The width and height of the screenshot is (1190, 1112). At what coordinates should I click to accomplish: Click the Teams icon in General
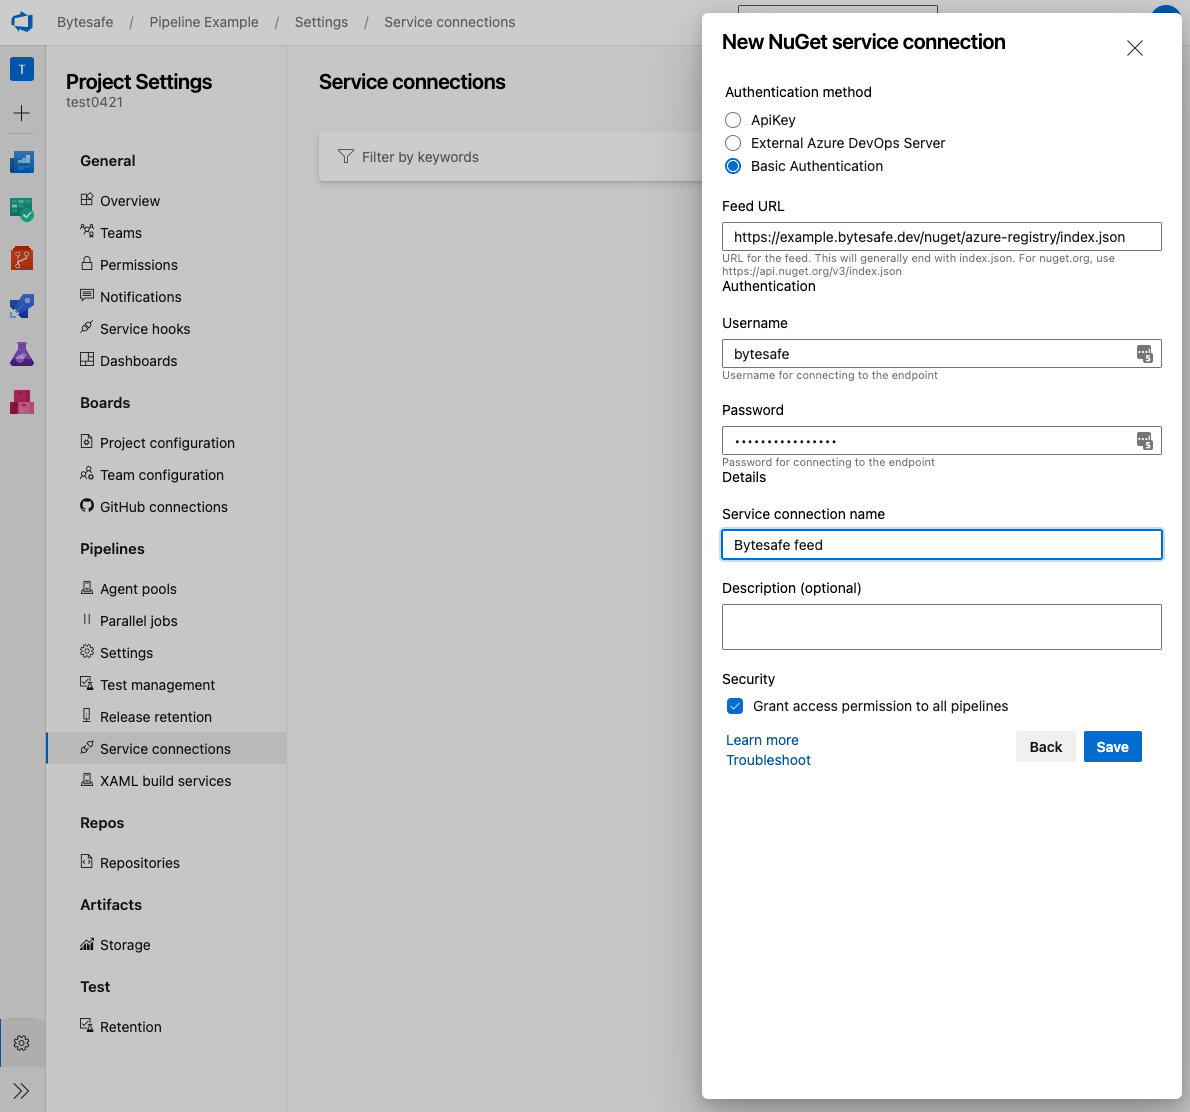point(87,232)
